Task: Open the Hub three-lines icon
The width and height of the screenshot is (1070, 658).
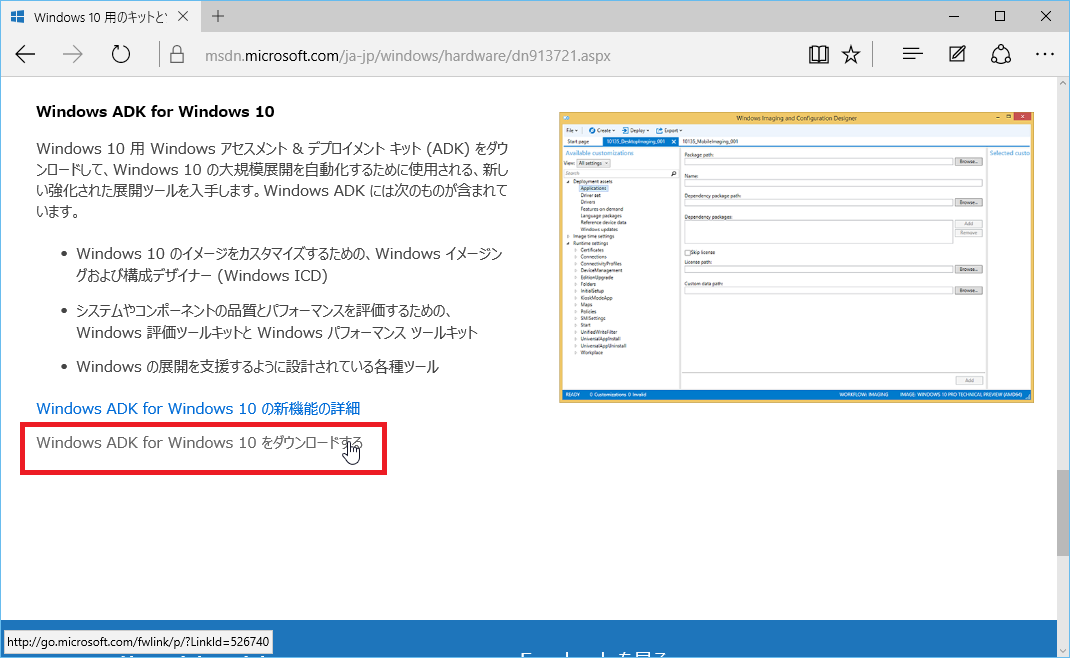Action: 912,54
